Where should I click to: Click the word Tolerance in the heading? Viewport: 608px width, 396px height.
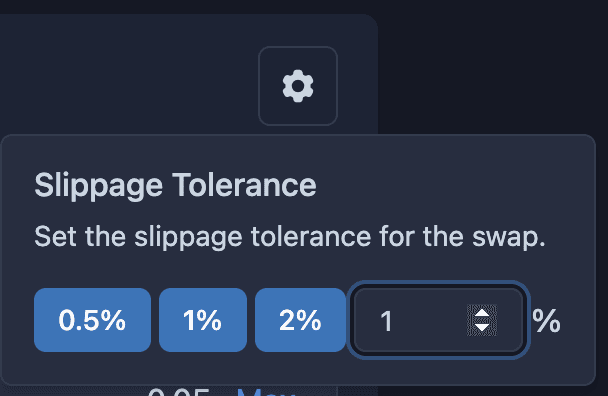tap(244, 185)
